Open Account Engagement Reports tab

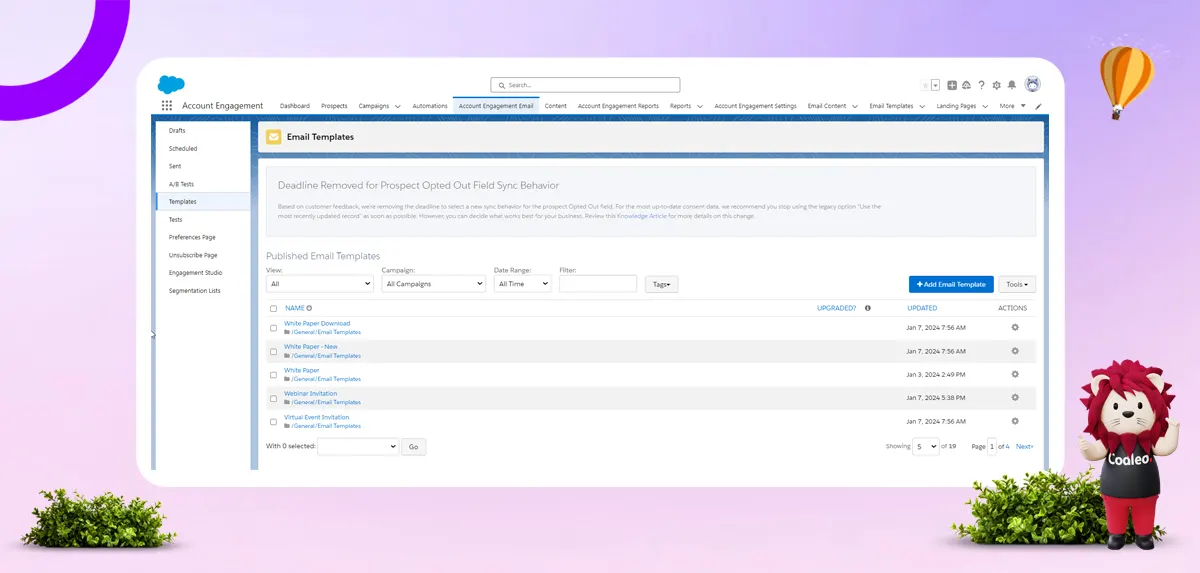618,106
